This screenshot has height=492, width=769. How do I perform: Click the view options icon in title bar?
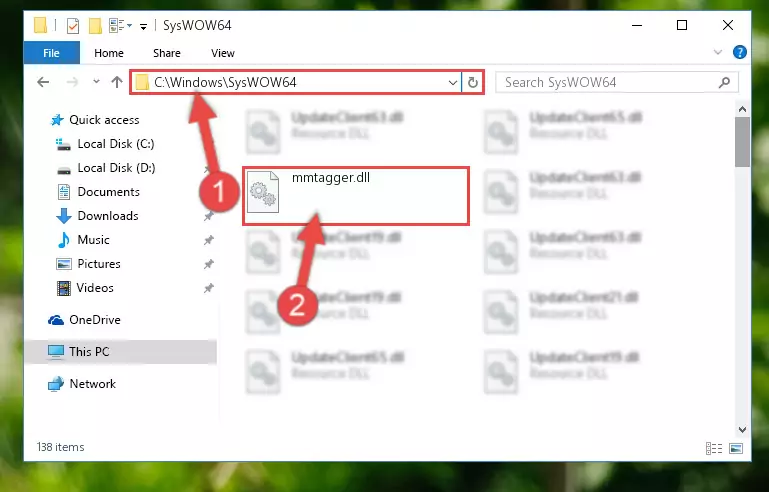point(117,25)
